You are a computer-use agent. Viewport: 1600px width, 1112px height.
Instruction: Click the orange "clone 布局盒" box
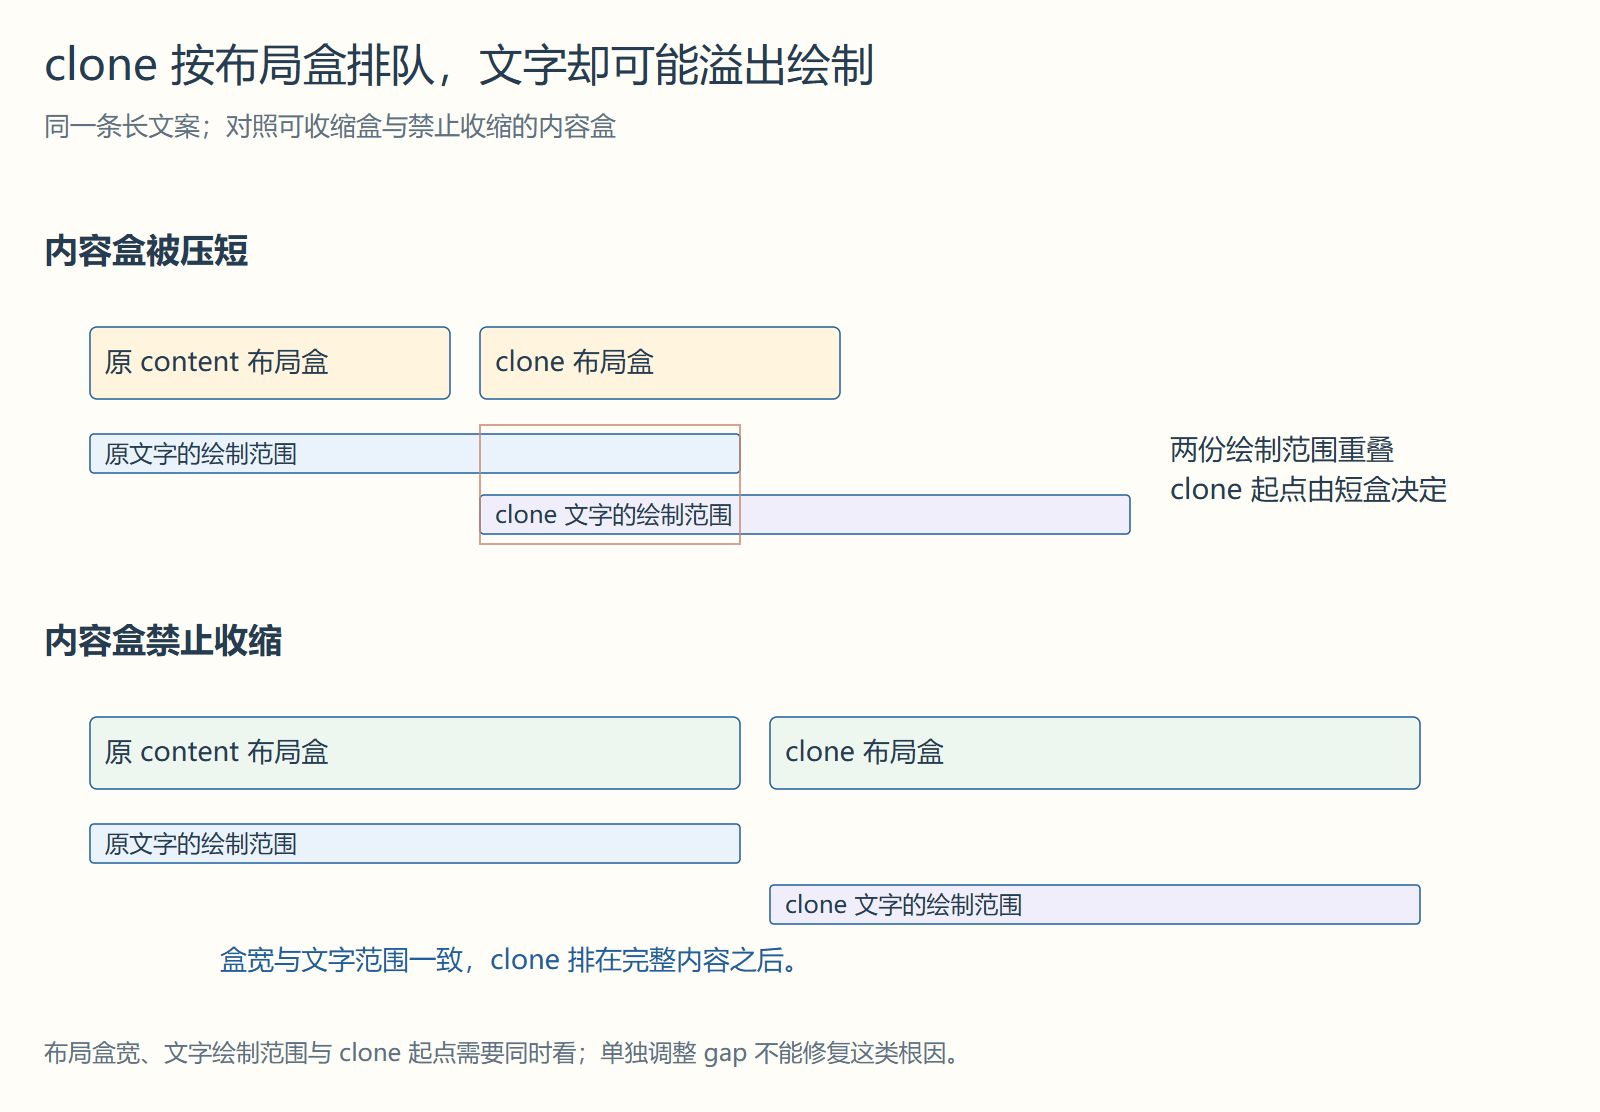click(x=660, y=363)
